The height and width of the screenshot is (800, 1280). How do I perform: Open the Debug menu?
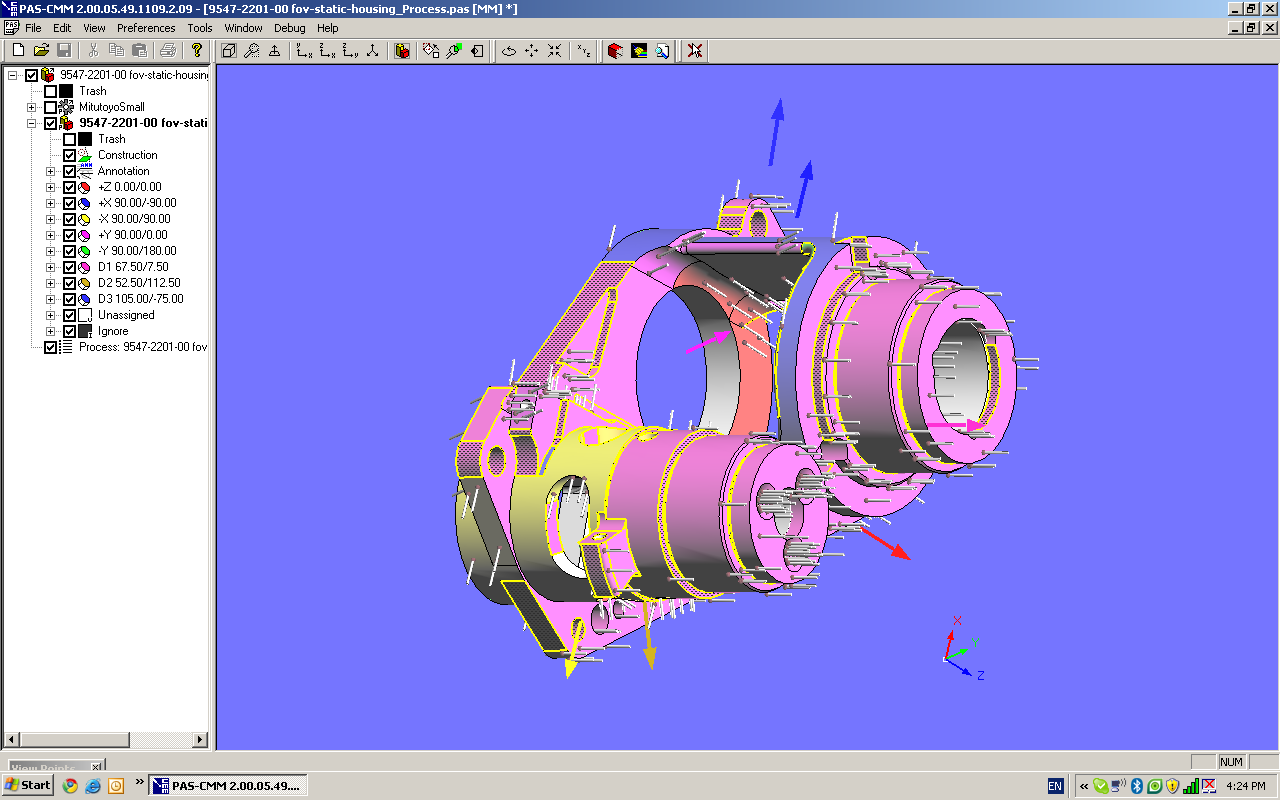pos(290,28)
